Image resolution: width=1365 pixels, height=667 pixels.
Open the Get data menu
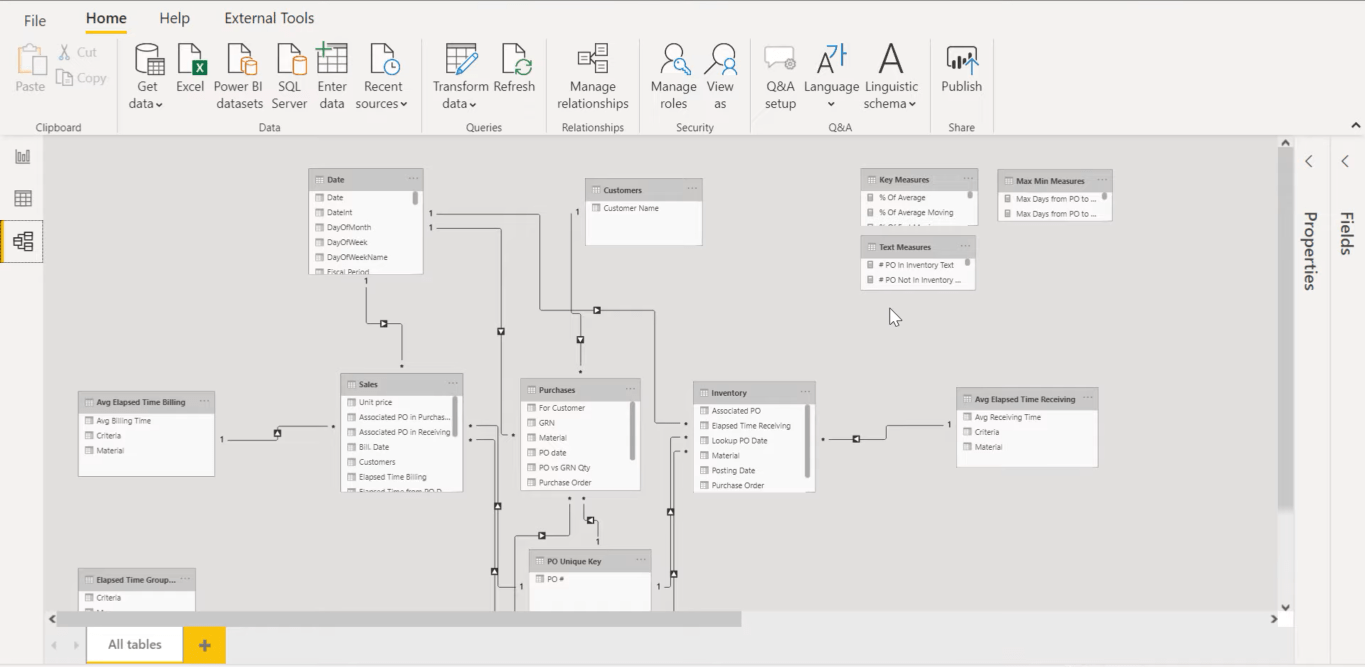pyautogui.click(x=149, y=77)
